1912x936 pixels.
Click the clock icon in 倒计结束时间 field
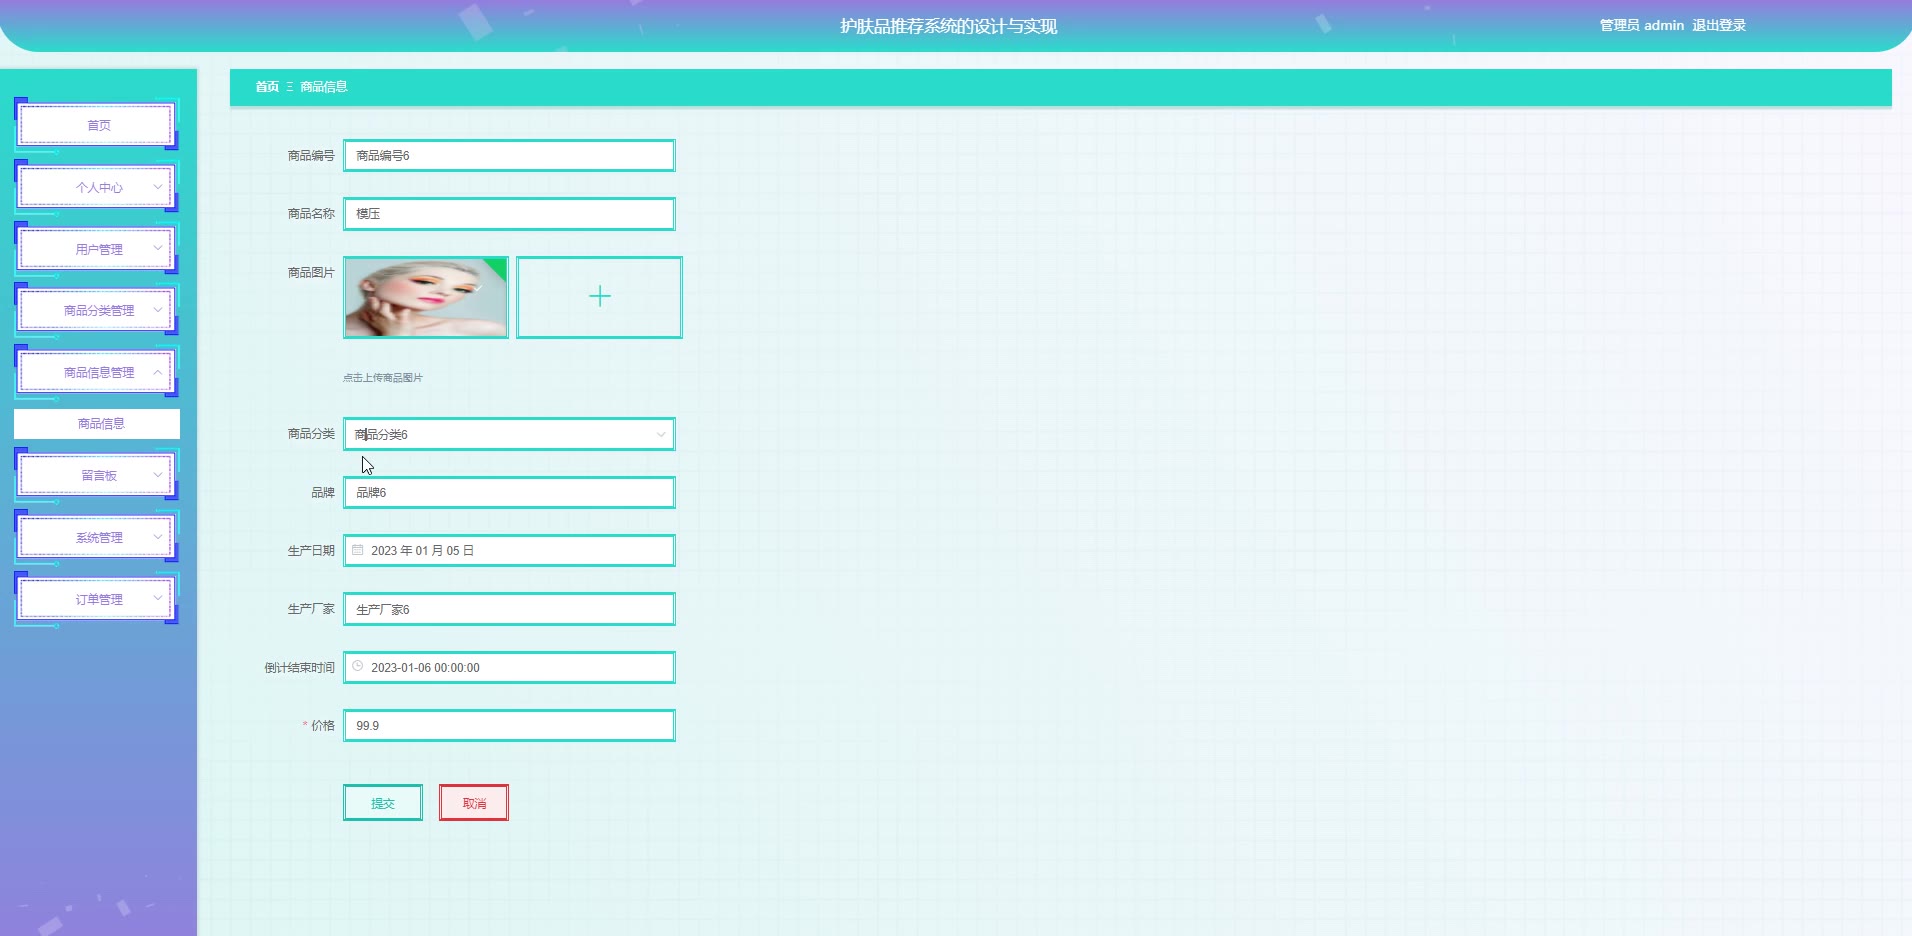[358, 666]
